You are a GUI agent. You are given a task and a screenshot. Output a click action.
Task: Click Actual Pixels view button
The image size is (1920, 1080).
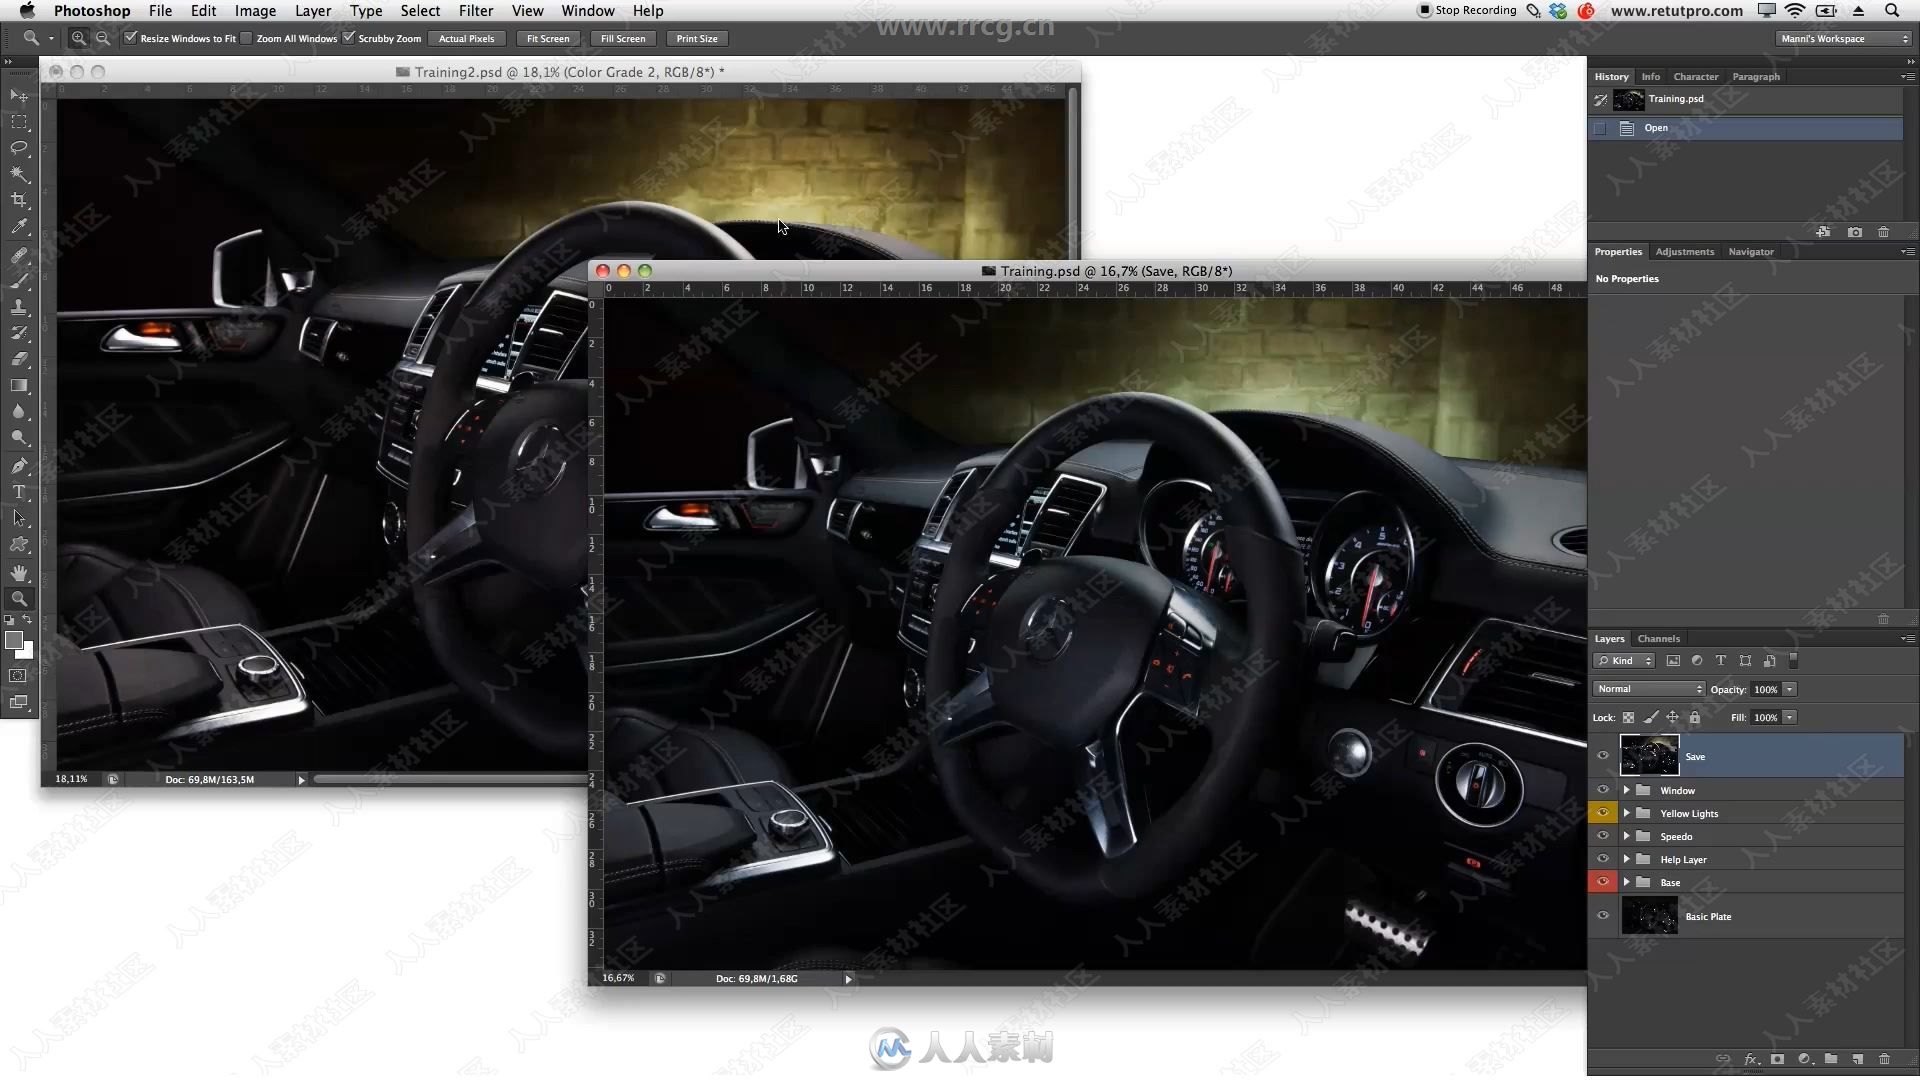(467, 38)
